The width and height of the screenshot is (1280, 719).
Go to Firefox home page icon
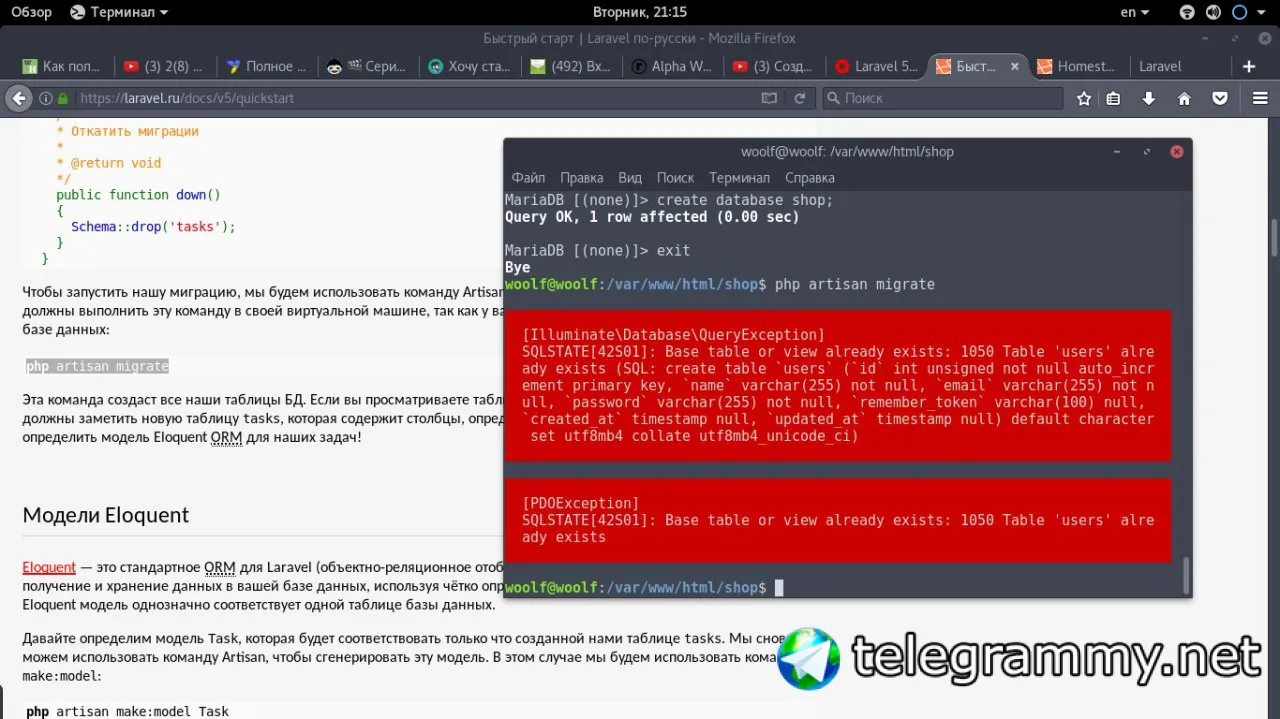(x=1184, y=98)
